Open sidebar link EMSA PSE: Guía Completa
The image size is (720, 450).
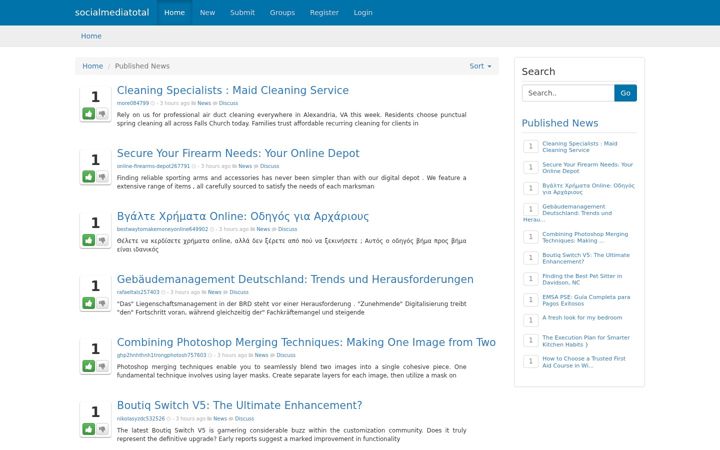pos(586,300)
